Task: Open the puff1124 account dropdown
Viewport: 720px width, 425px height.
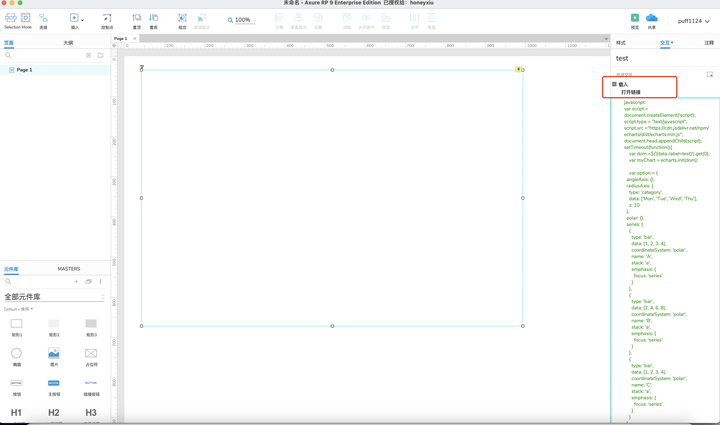Action: point(693,21)
